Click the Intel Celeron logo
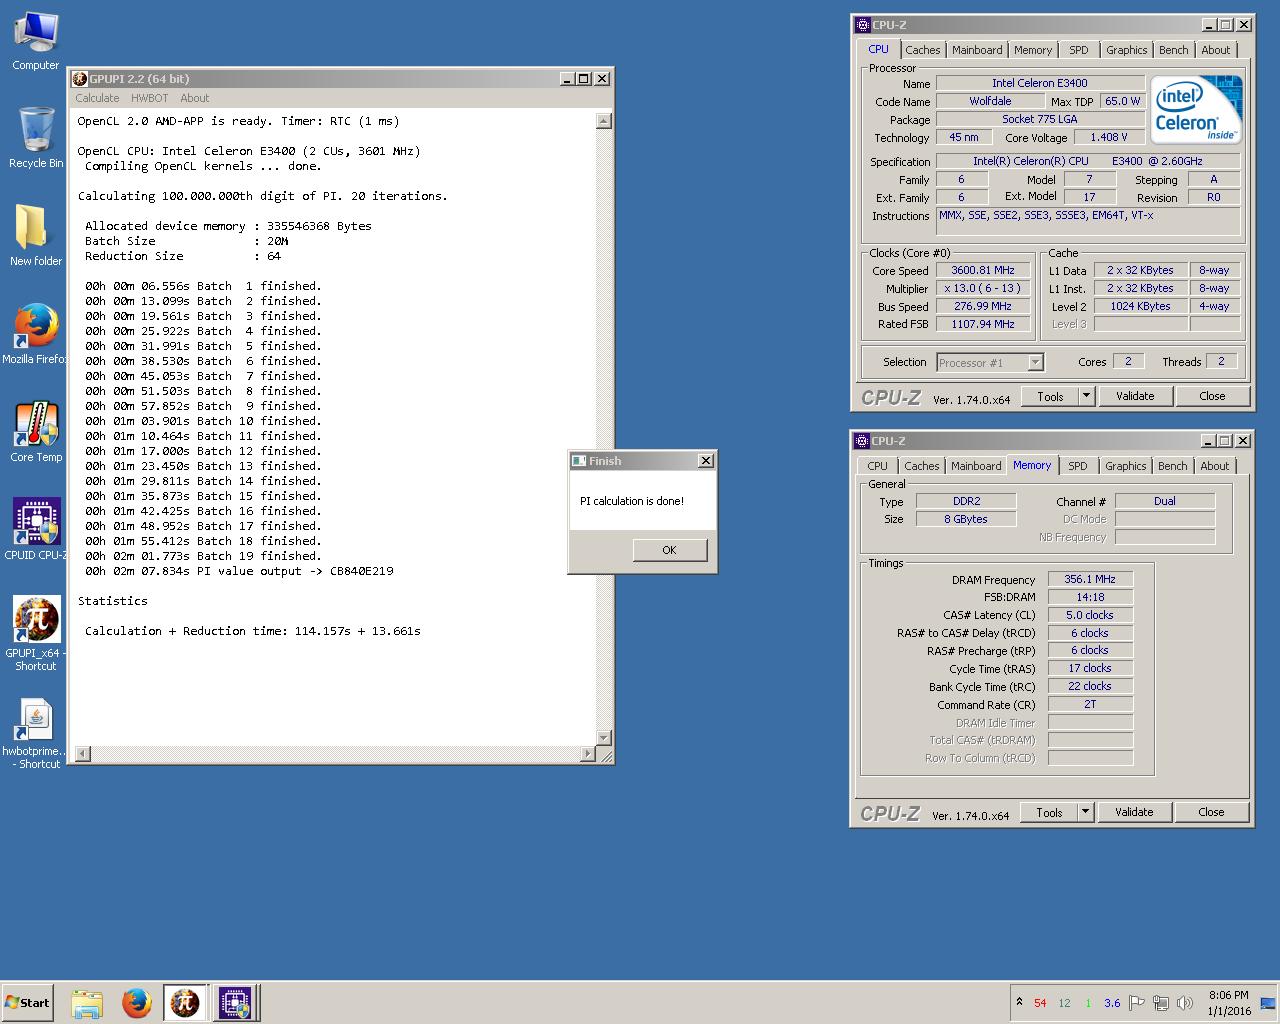The height and width of the screenshot is (1024, 1280). [1195, 109]
